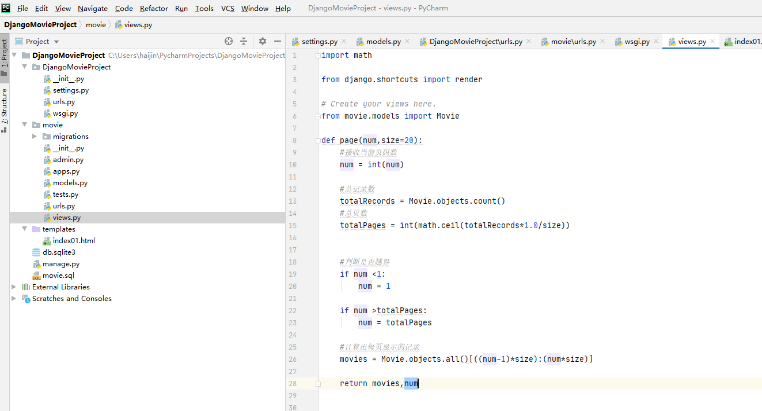Select the views.py editor tab

pos(692,42)
